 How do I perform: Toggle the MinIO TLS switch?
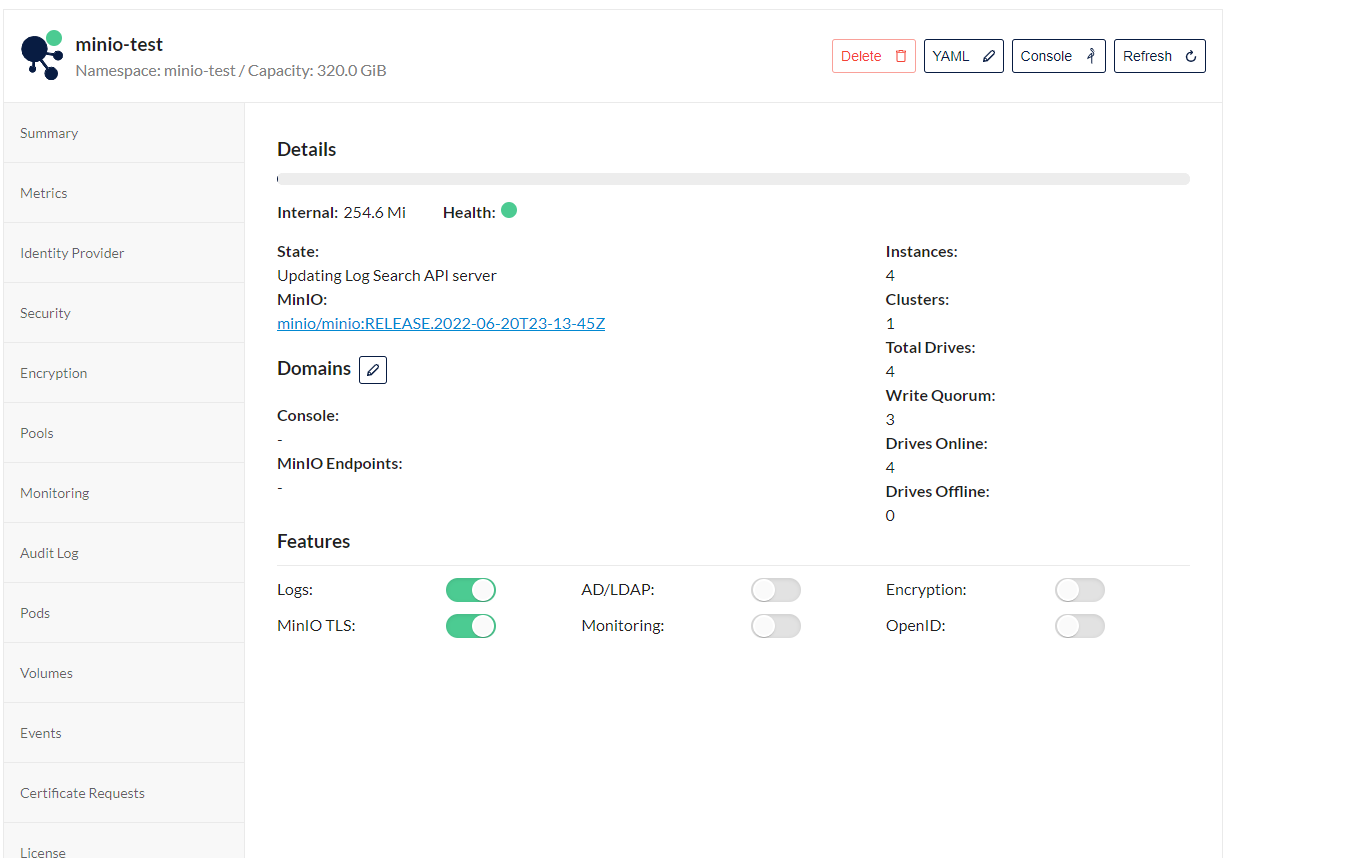pyautogui.click(x=471, y=626)
